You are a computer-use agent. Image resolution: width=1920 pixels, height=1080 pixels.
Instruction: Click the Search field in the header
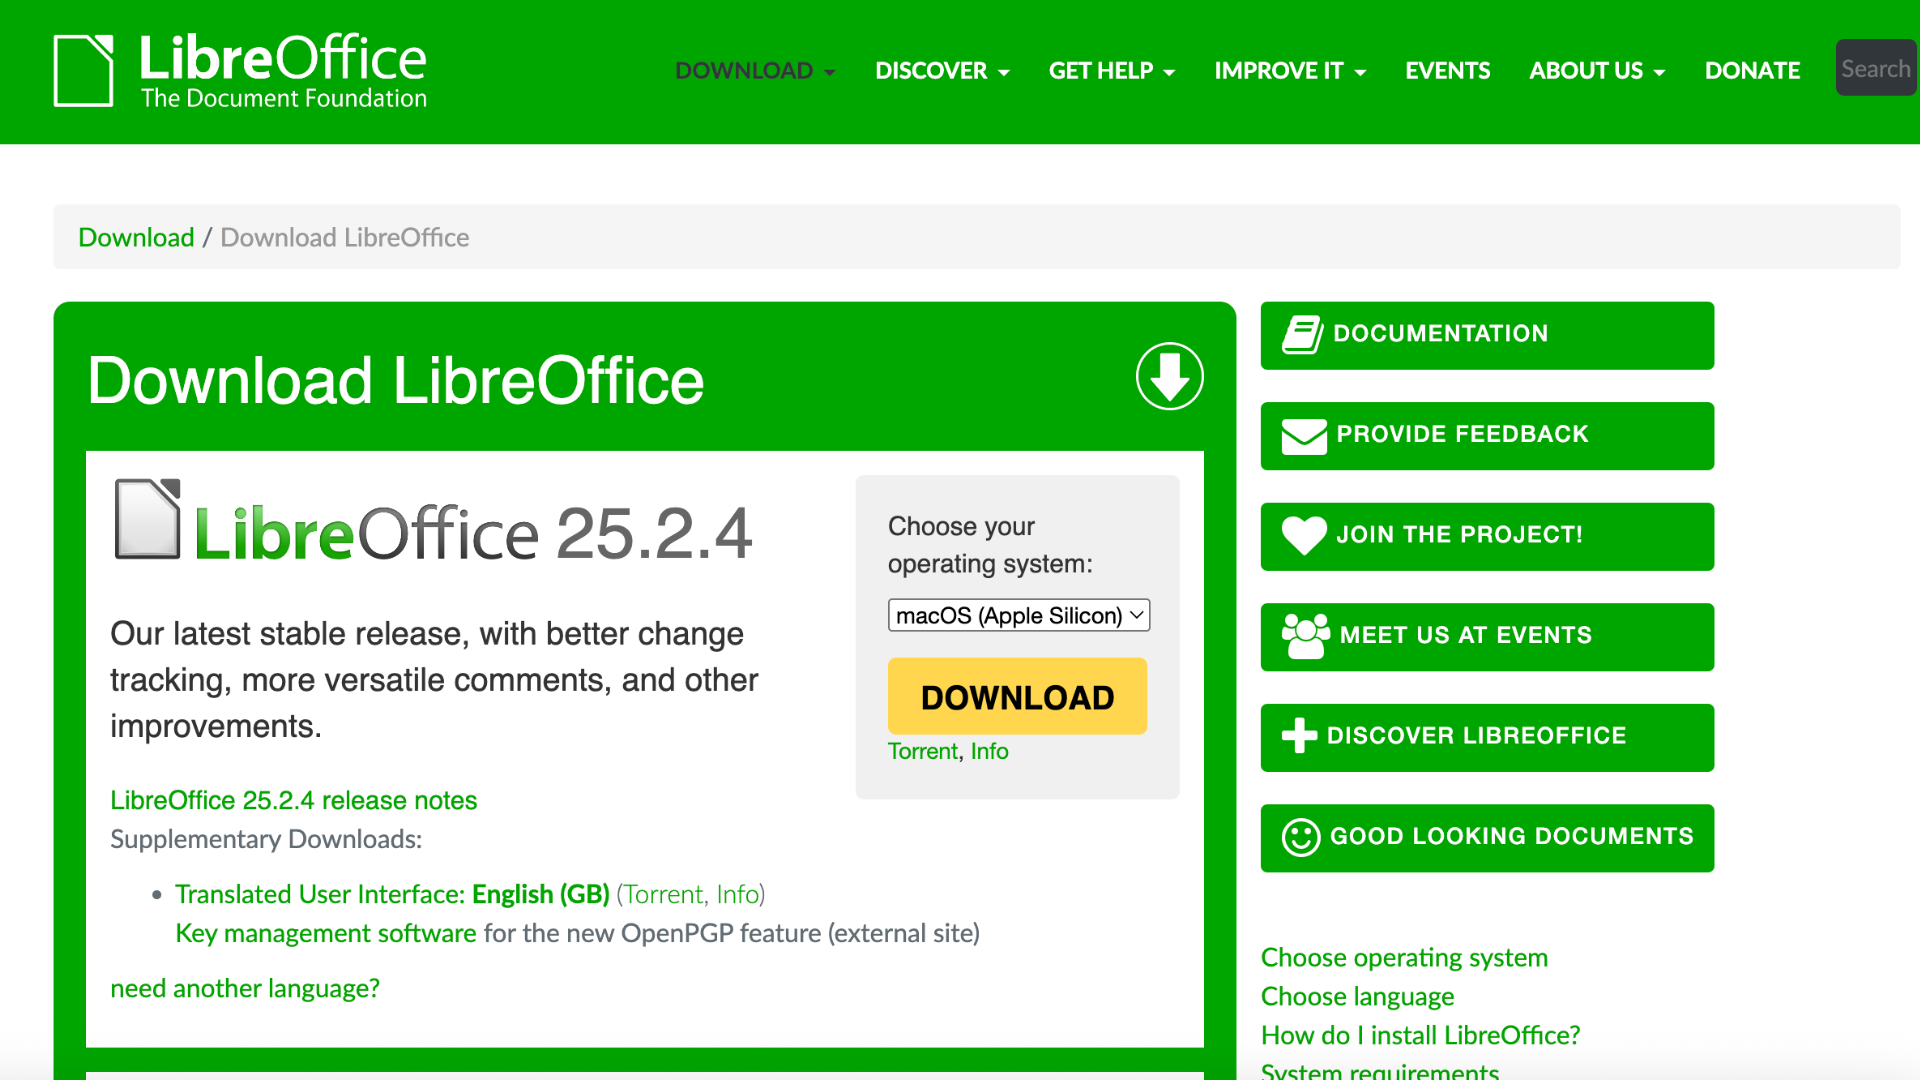click(1876, 68)
